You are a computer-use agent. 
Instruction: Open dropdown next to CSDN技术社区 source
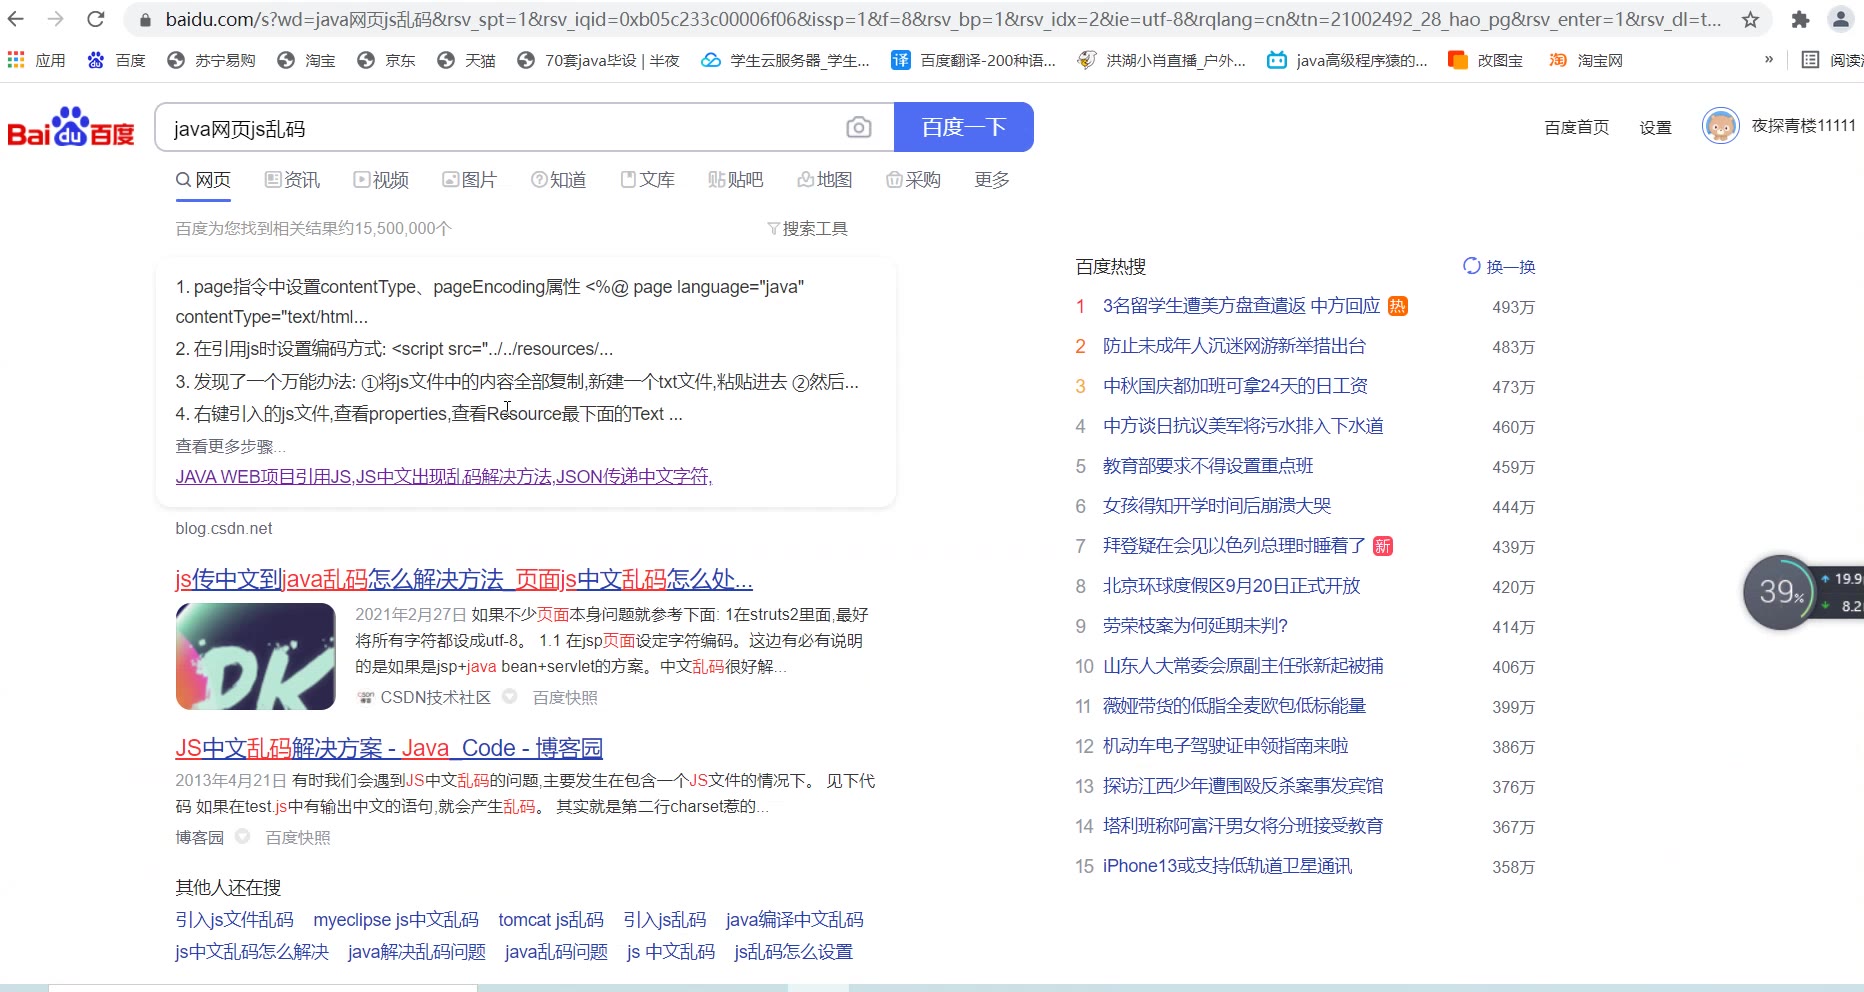click(x=509, y=696)
